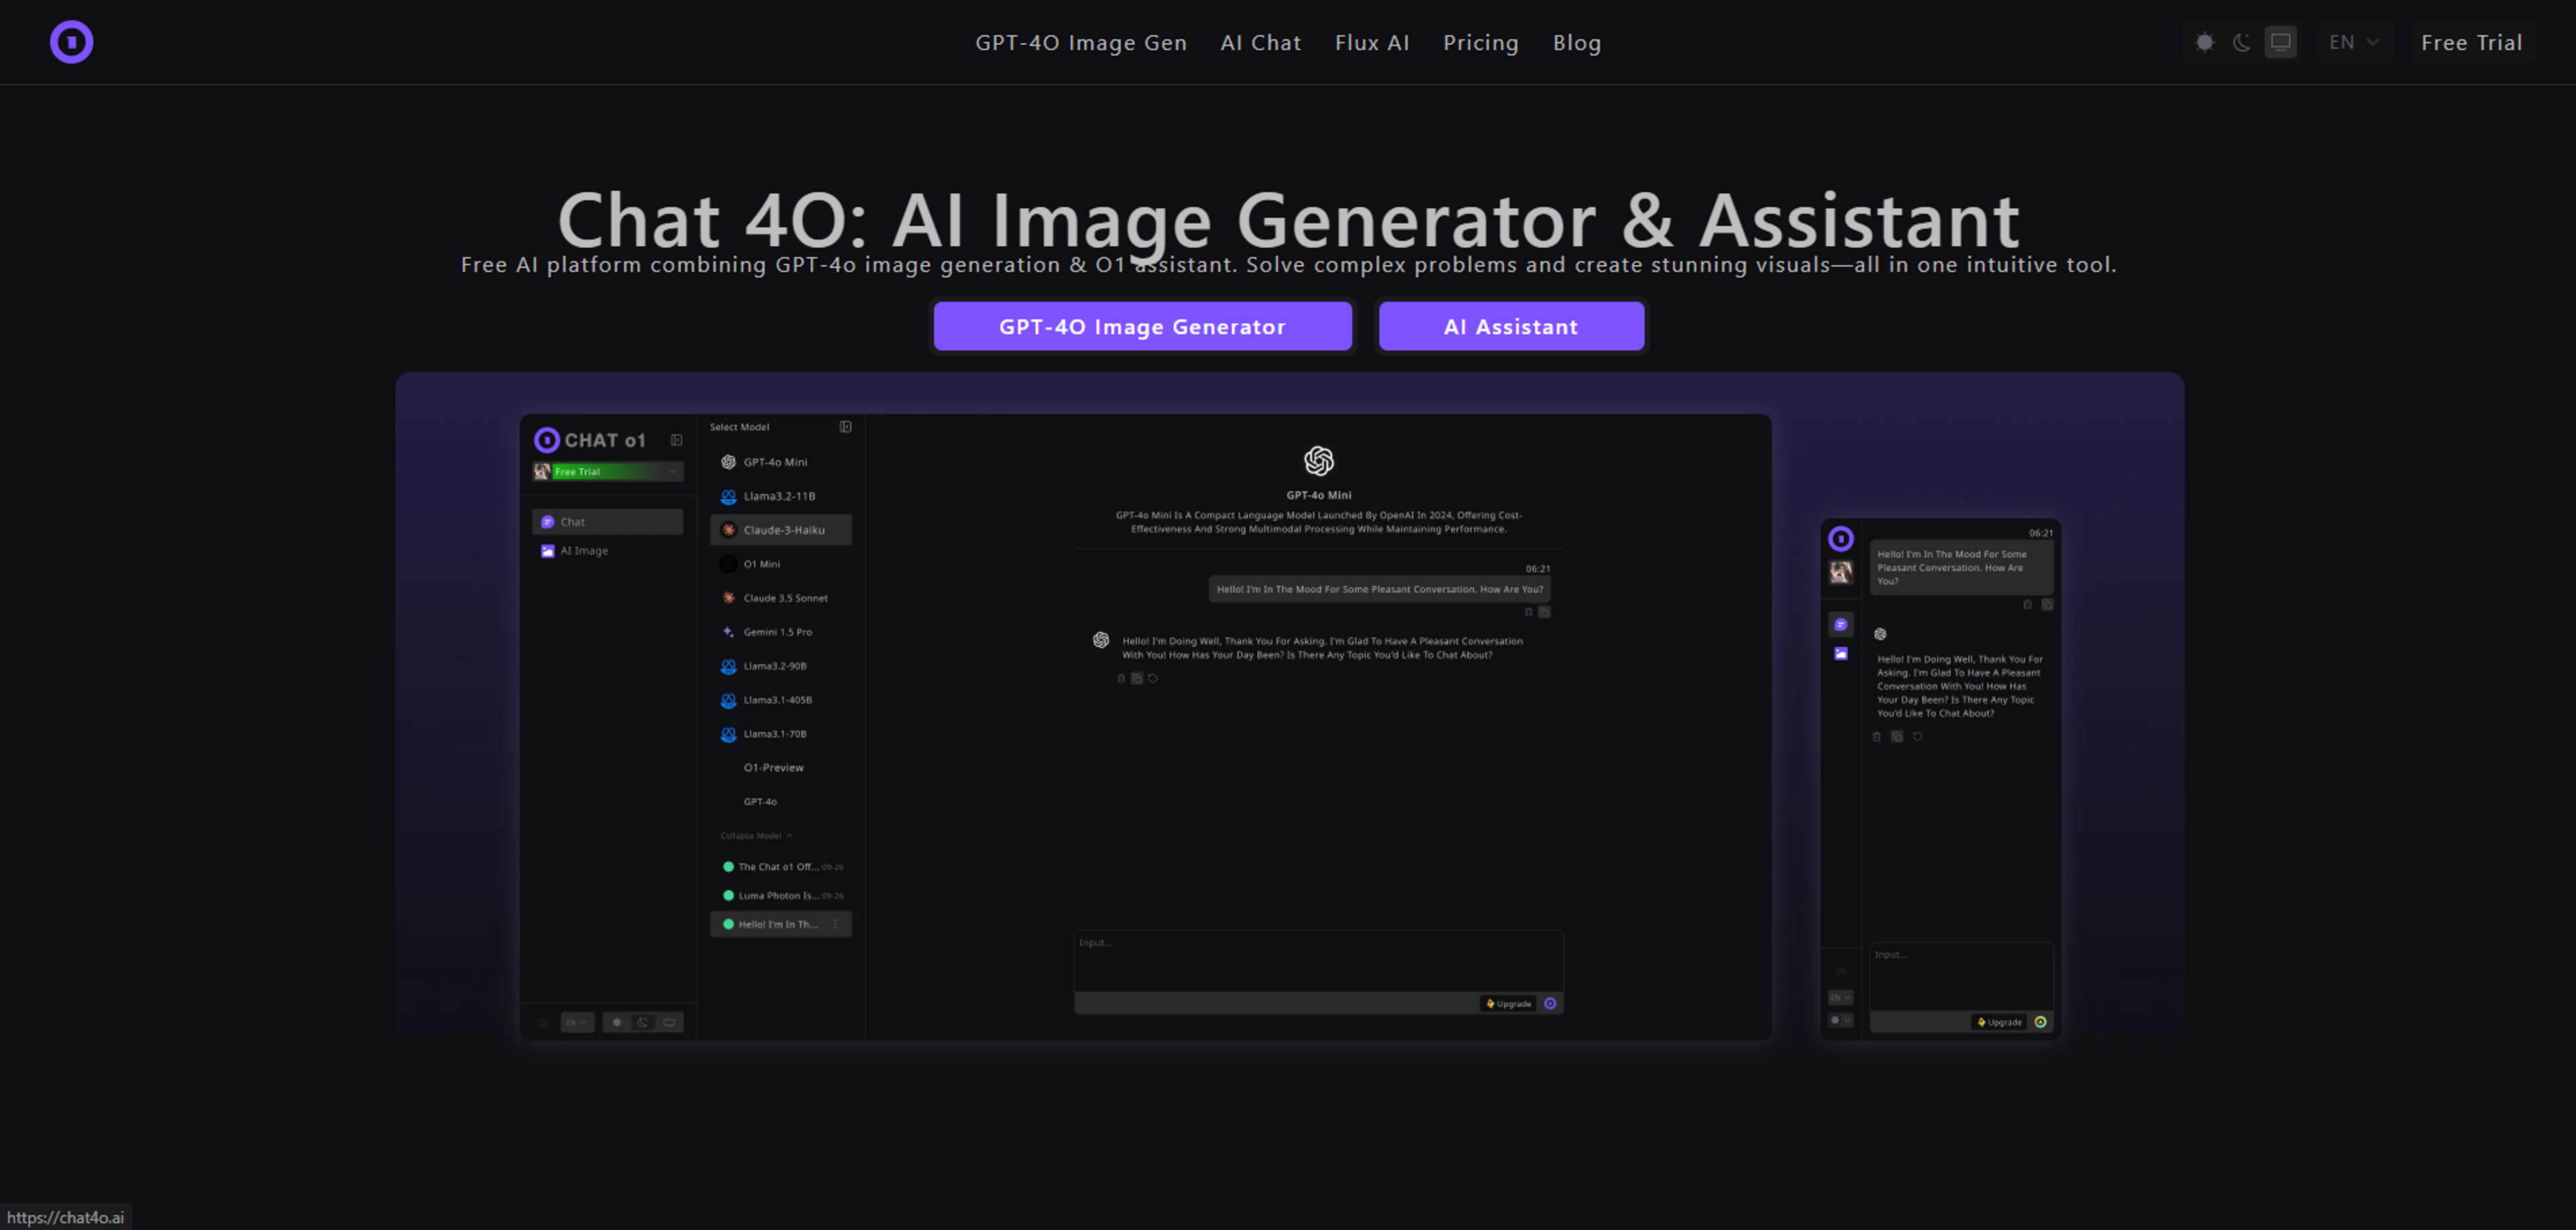Select system theme monitor icon
Image resolution: width=2576 pixels, height=1230 pixels.
pyautogui.click(x=2281, y=42)
